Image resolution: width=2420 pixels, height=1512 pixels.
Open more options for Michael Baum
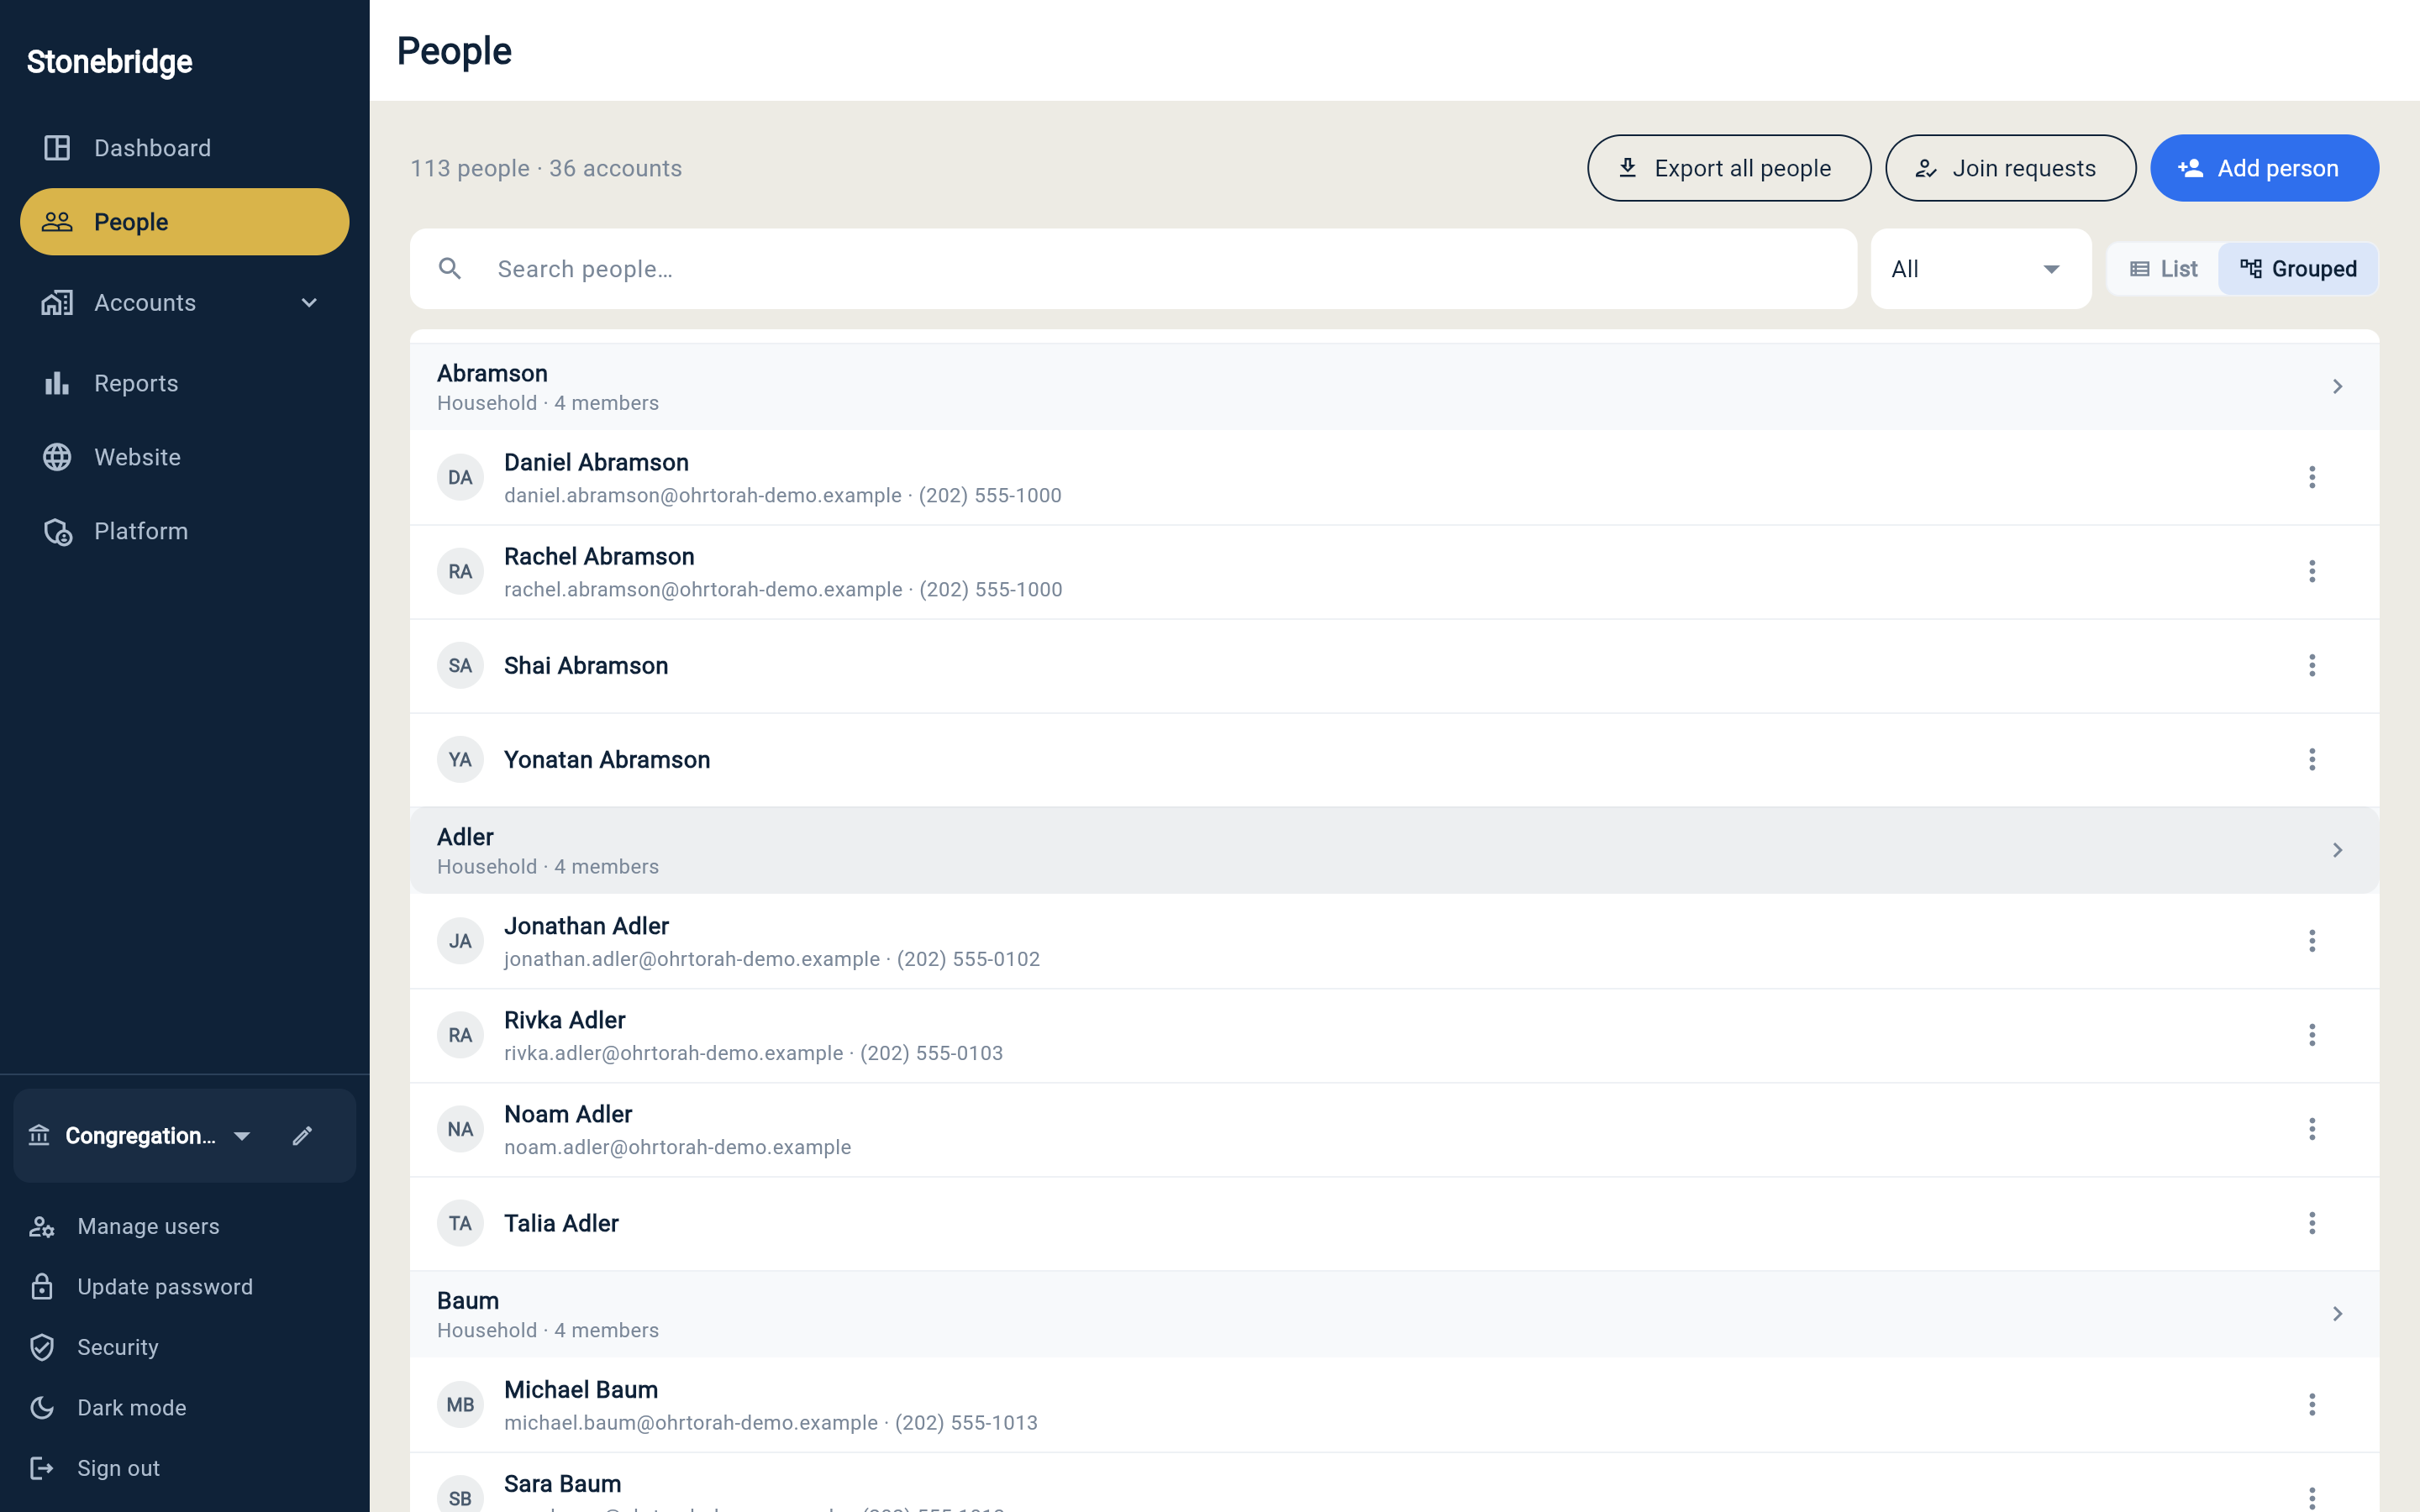[x=2312, y=1405]
